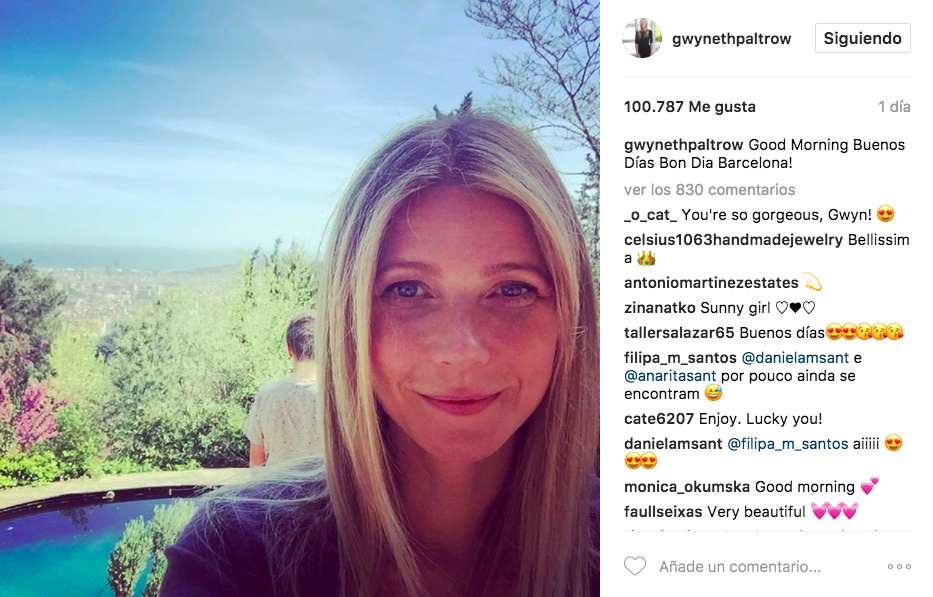This screenshot has width=933, height=597.
Task: Open 100.787 Me gusta likes list
Action: click(x=690, y=107)
